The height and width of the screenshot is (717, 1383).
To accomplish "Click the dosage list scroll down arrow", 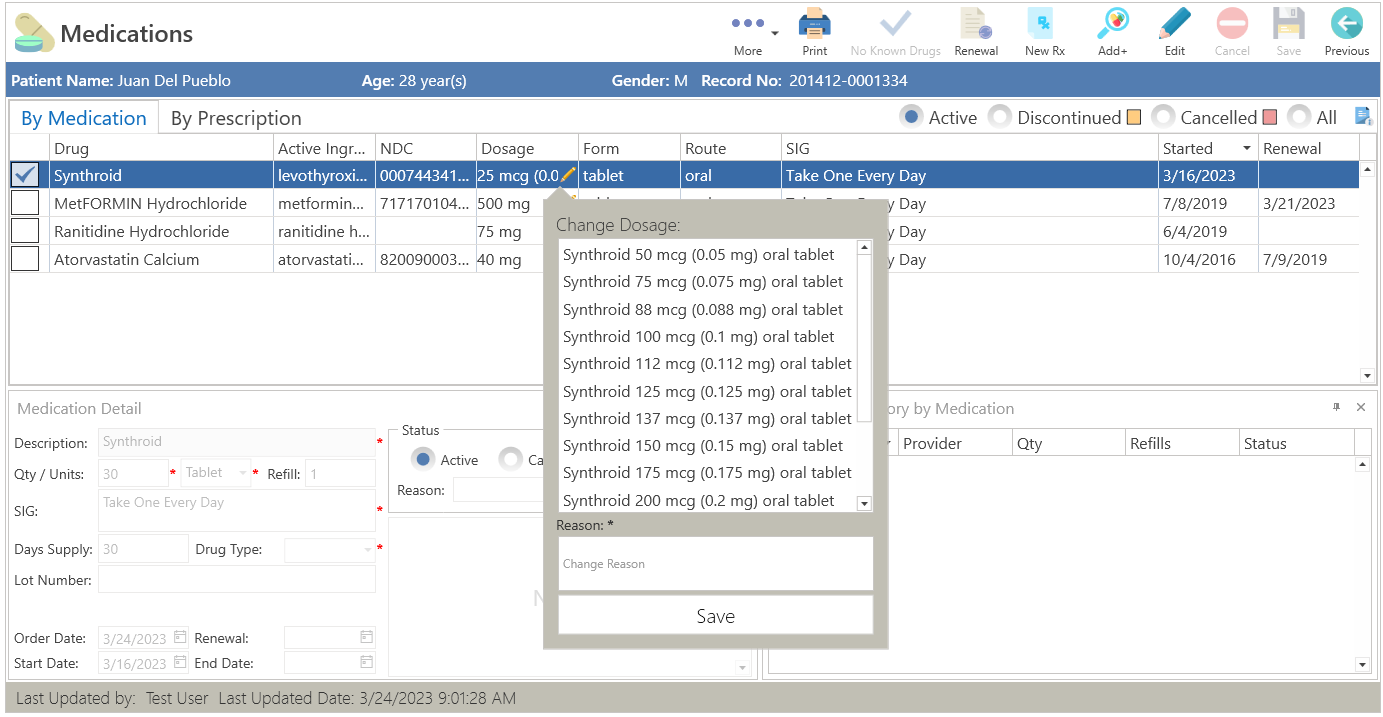I will [x=865, y=504].
